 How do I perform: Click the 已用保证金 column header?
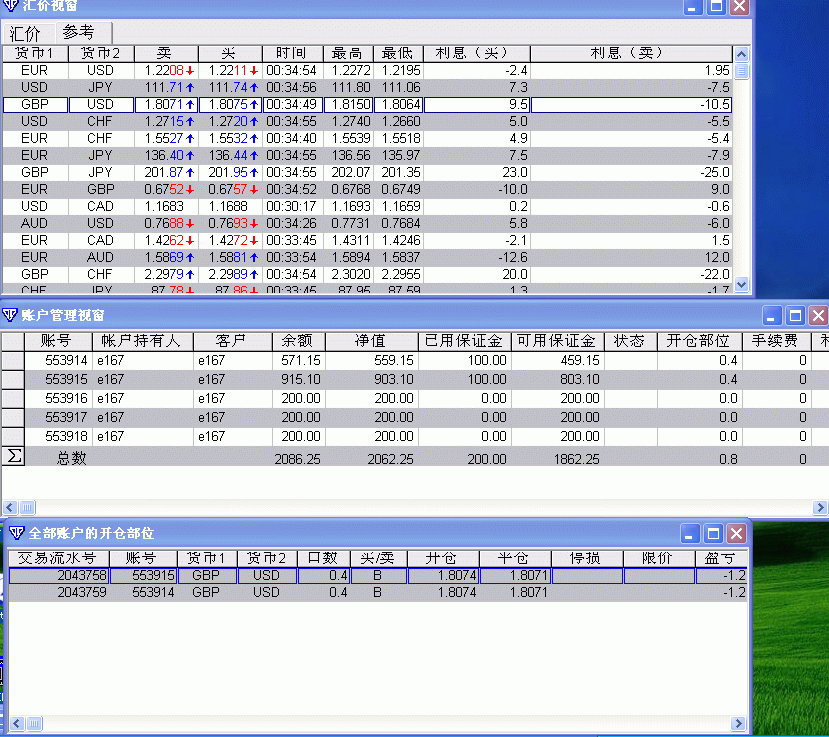tap(465, 341)
